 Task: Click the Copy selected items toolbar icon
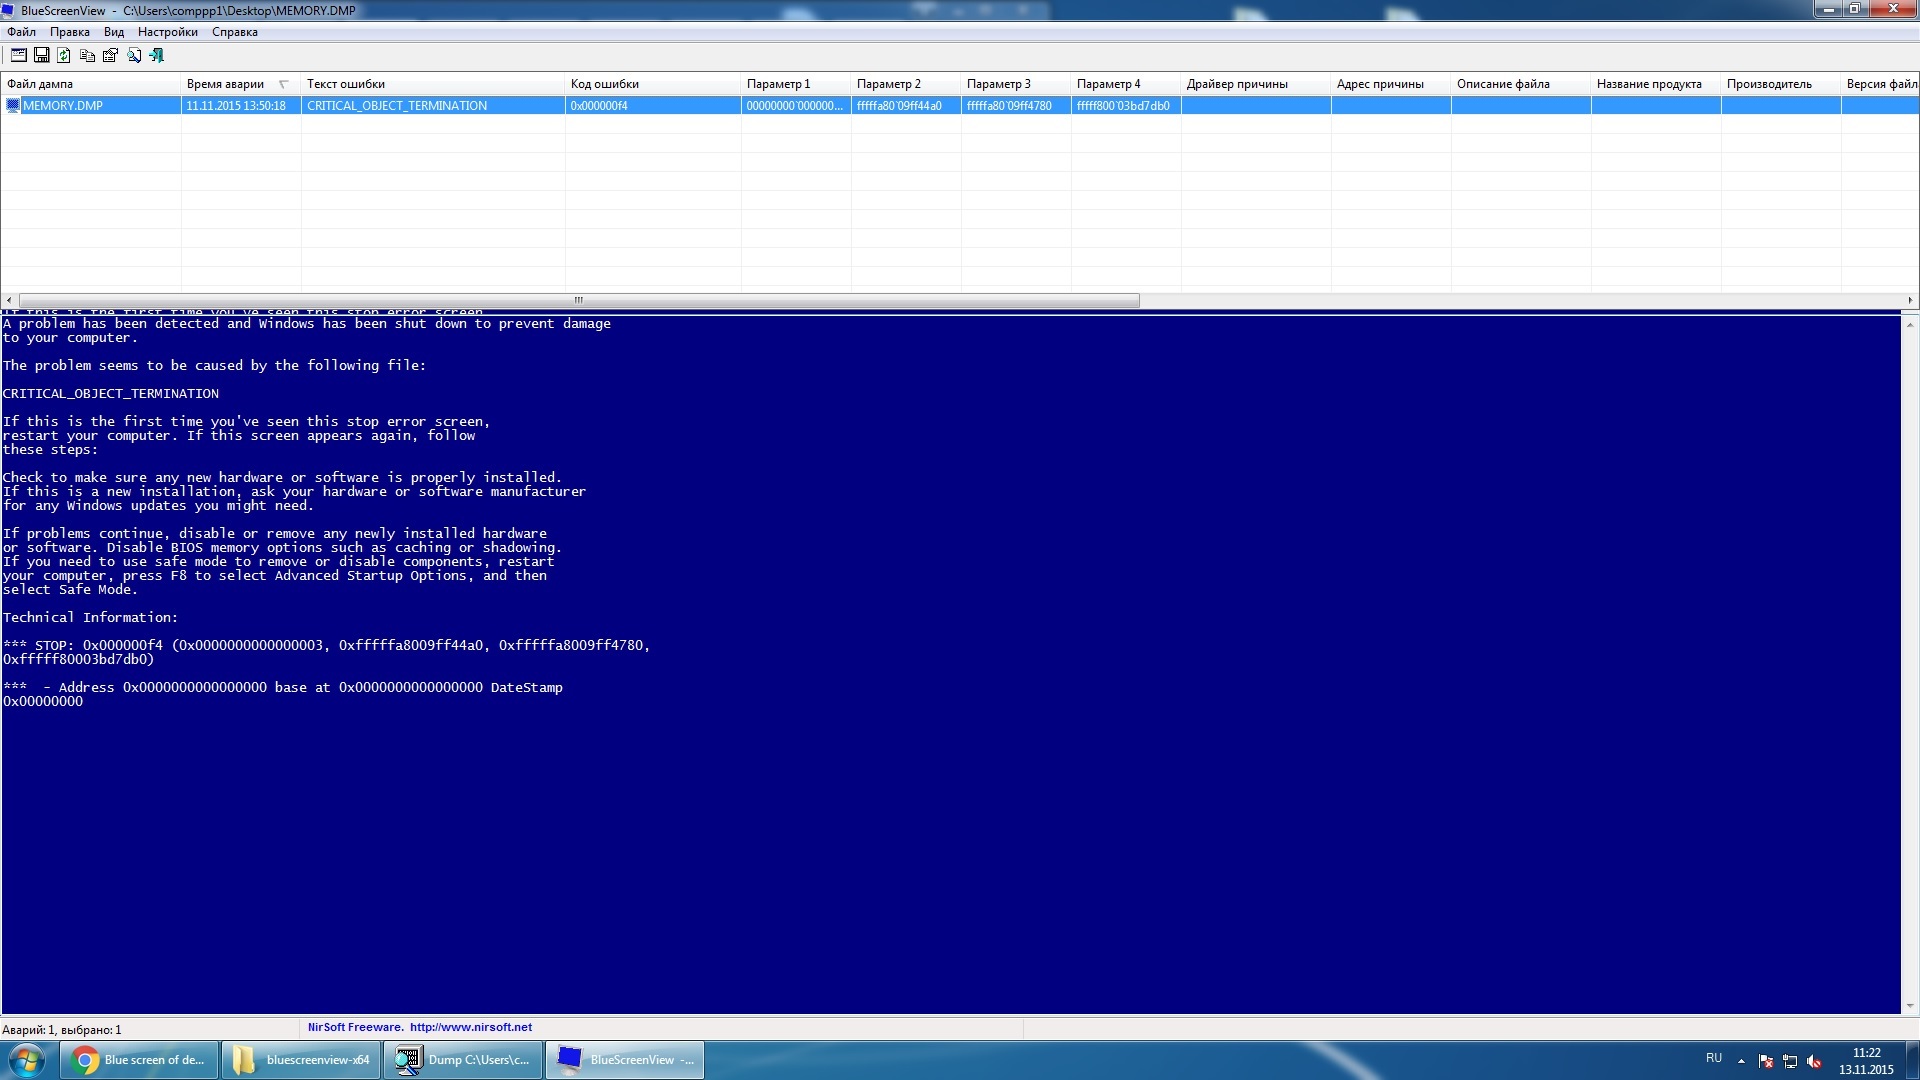pos(87,55)
